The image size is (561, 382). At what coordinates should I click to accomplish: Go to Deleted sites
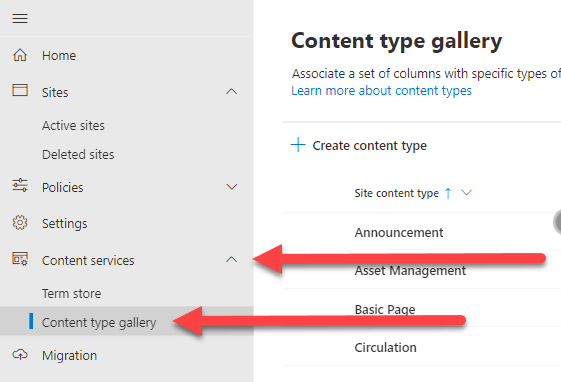[78, 155]
